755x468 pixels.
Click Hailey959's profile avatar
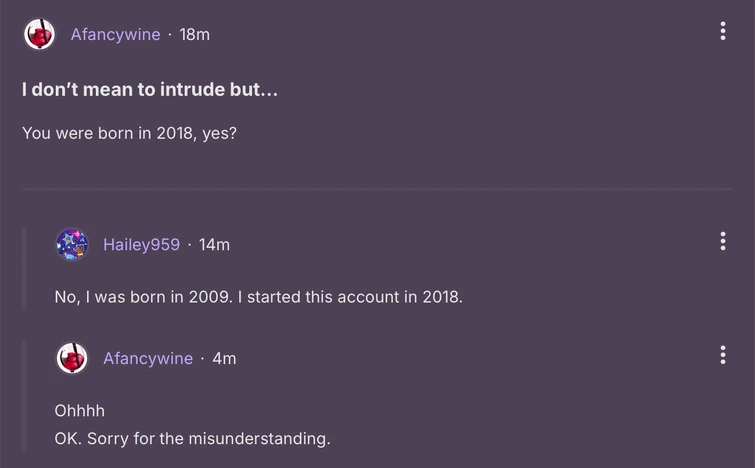72,244
